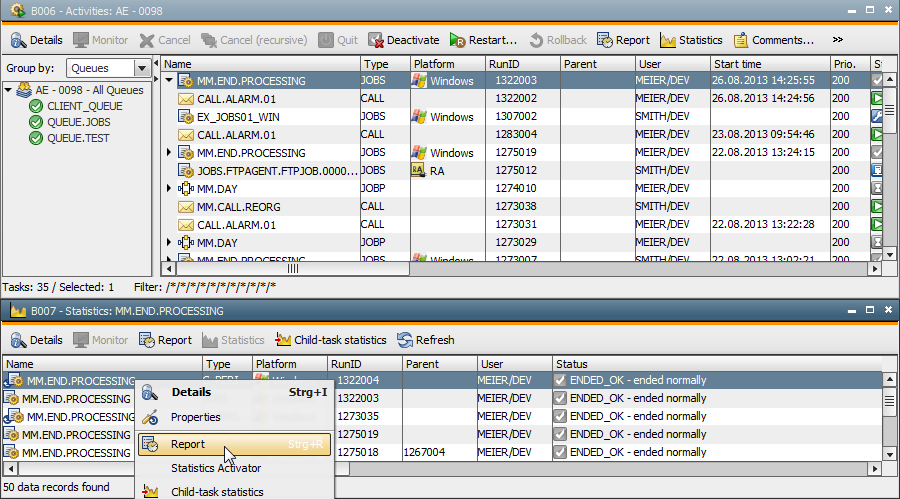Open Statistics from Activities toolbar
This screenshot has width=900, height=499.
(691, 40)
